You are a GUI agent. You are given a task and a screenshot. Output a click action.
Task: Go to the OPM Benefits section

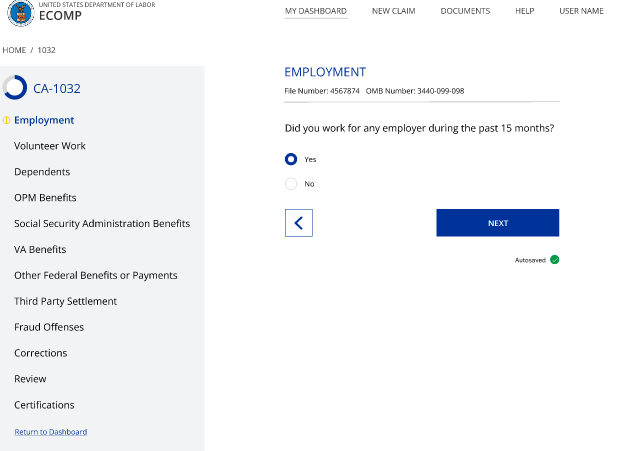(45, 197)
